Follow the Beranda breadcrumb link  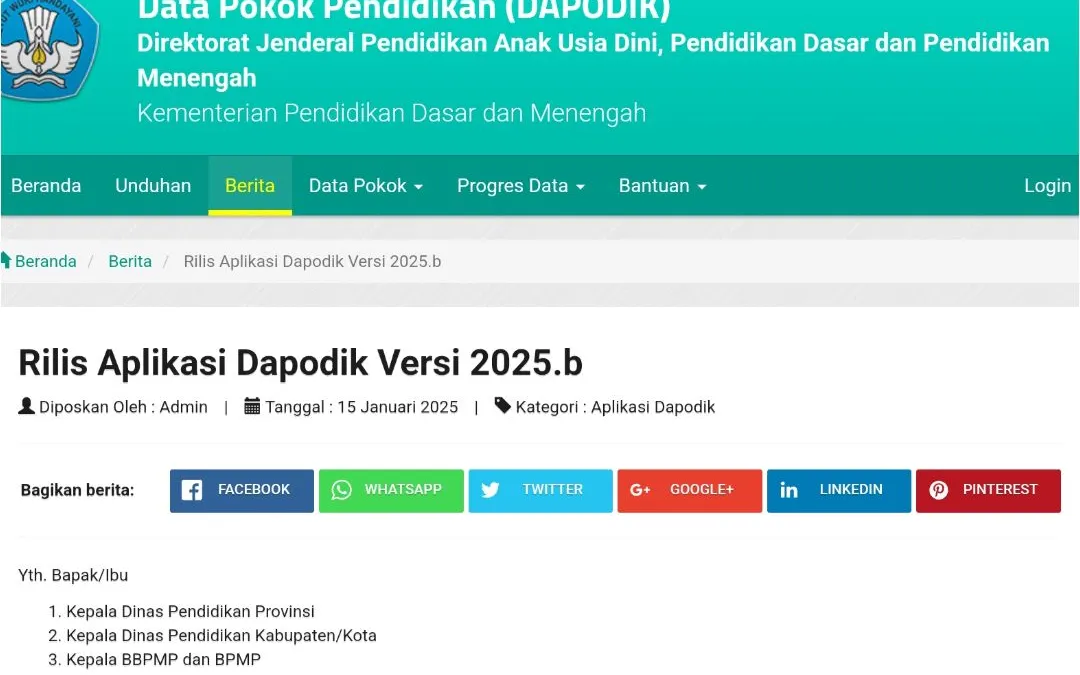click(x=45, y=261)
